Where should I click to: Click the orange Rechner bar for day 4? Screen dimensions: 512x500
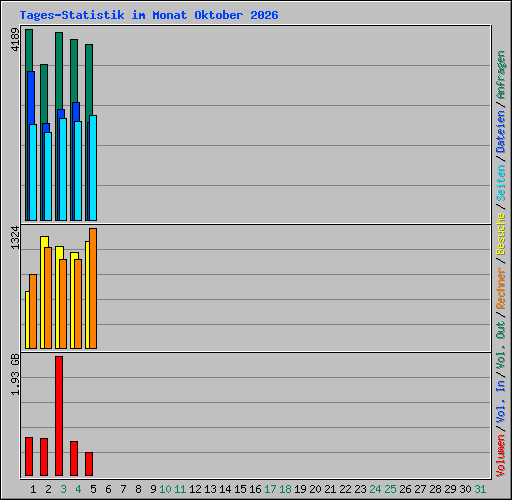pos(78,304)
